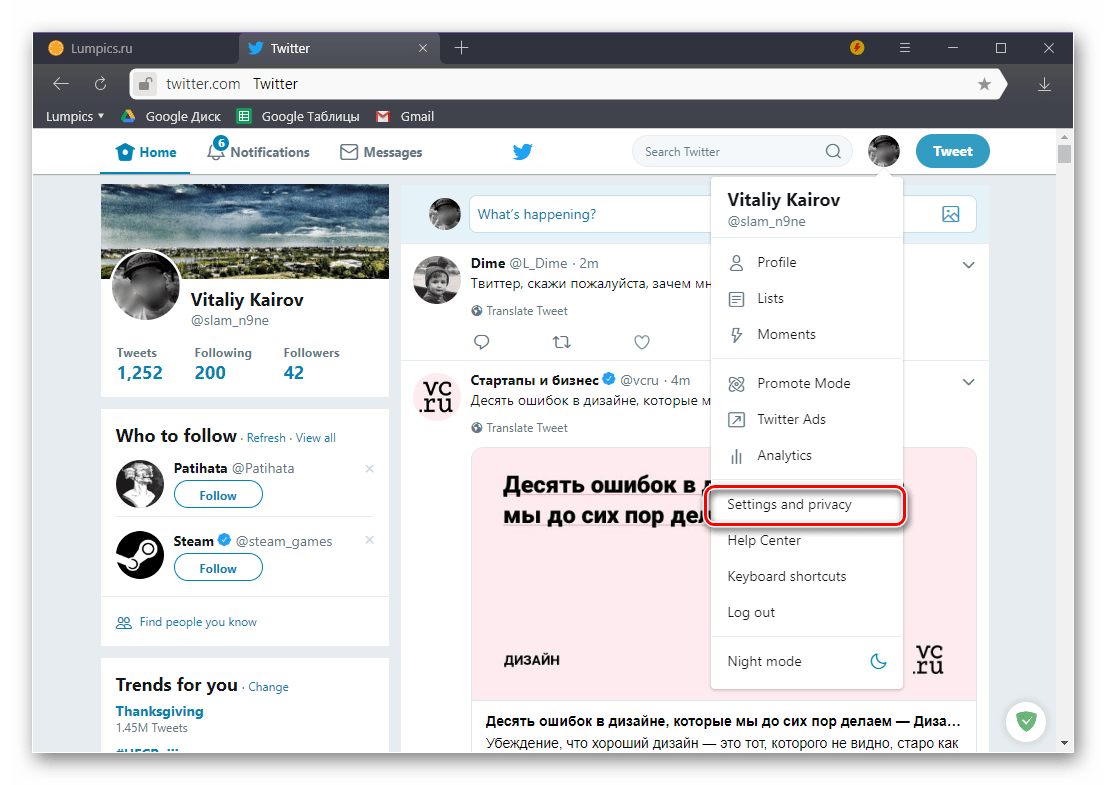Screen dimensions: 1106x785
Task: Toggle Night mode in the profile menu
Action: click(878, 660)
